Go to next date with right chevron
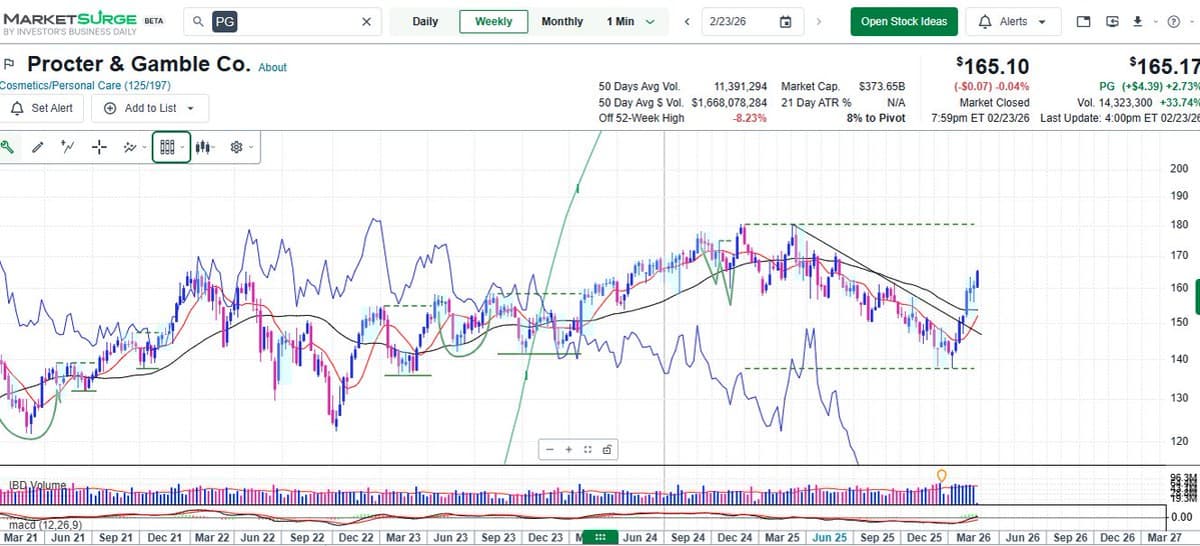1200x546 pixels. (819, 21)
